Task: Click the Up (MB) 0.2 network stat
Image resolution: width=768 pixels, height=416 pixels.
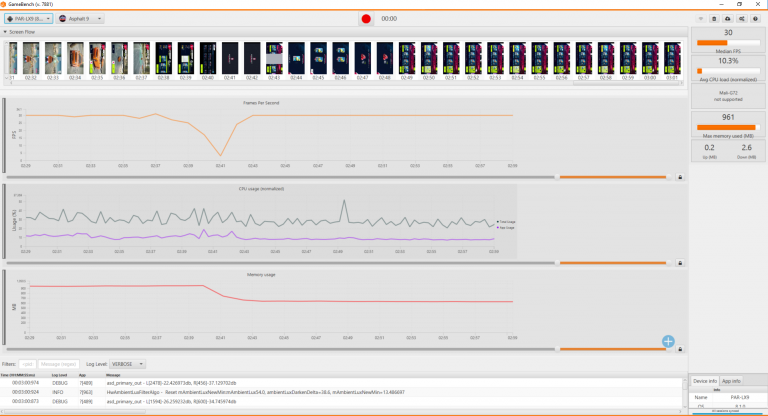Action: coord(709,151)
